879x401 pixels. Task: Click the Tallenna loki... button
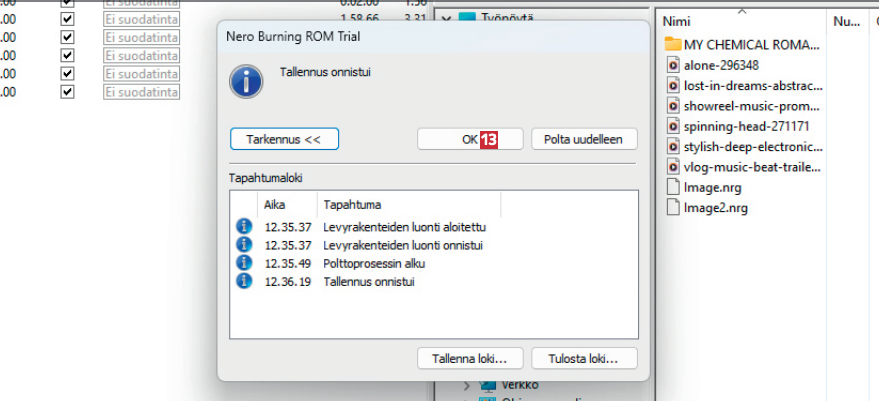(470, 357)
